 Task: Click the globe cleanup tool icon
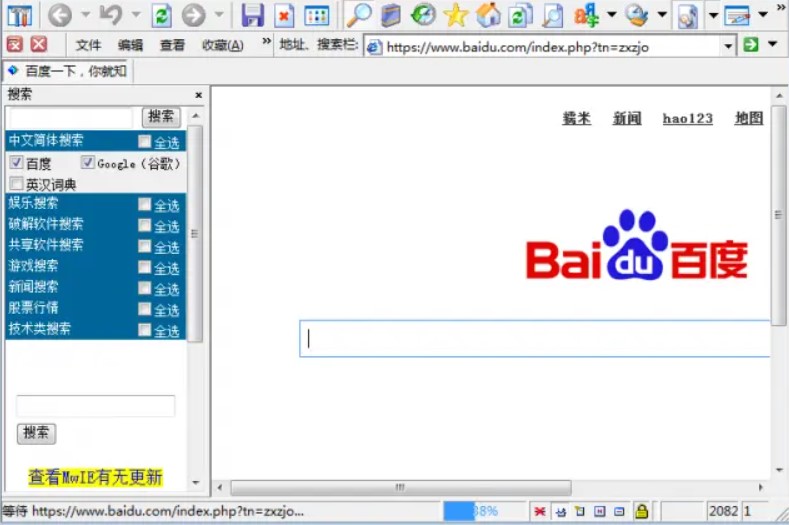point(637,15)
